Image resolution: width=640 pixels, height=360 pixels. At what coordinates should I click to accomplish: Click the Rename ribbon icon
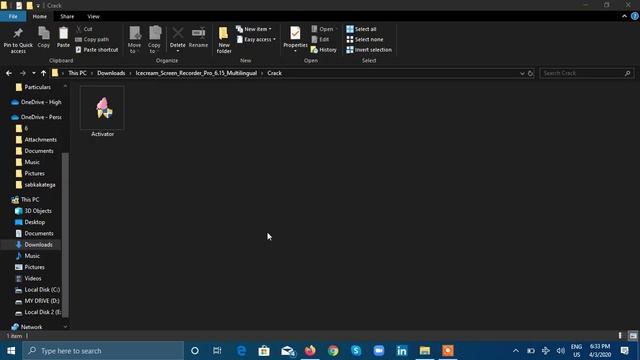click(x=198, y=37)
